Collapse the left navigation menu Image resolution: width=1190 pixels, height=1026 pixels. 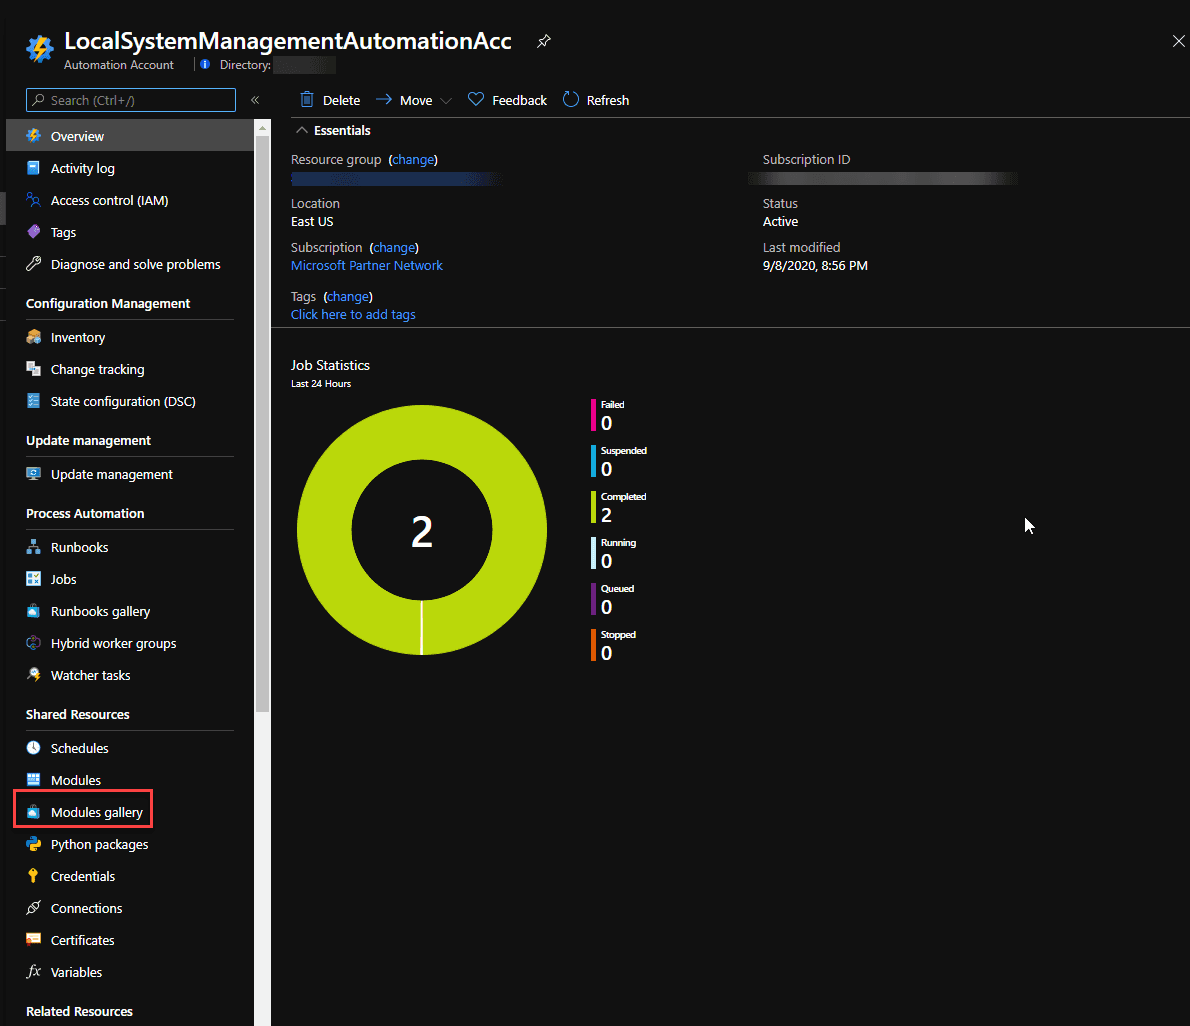(255, 99)
